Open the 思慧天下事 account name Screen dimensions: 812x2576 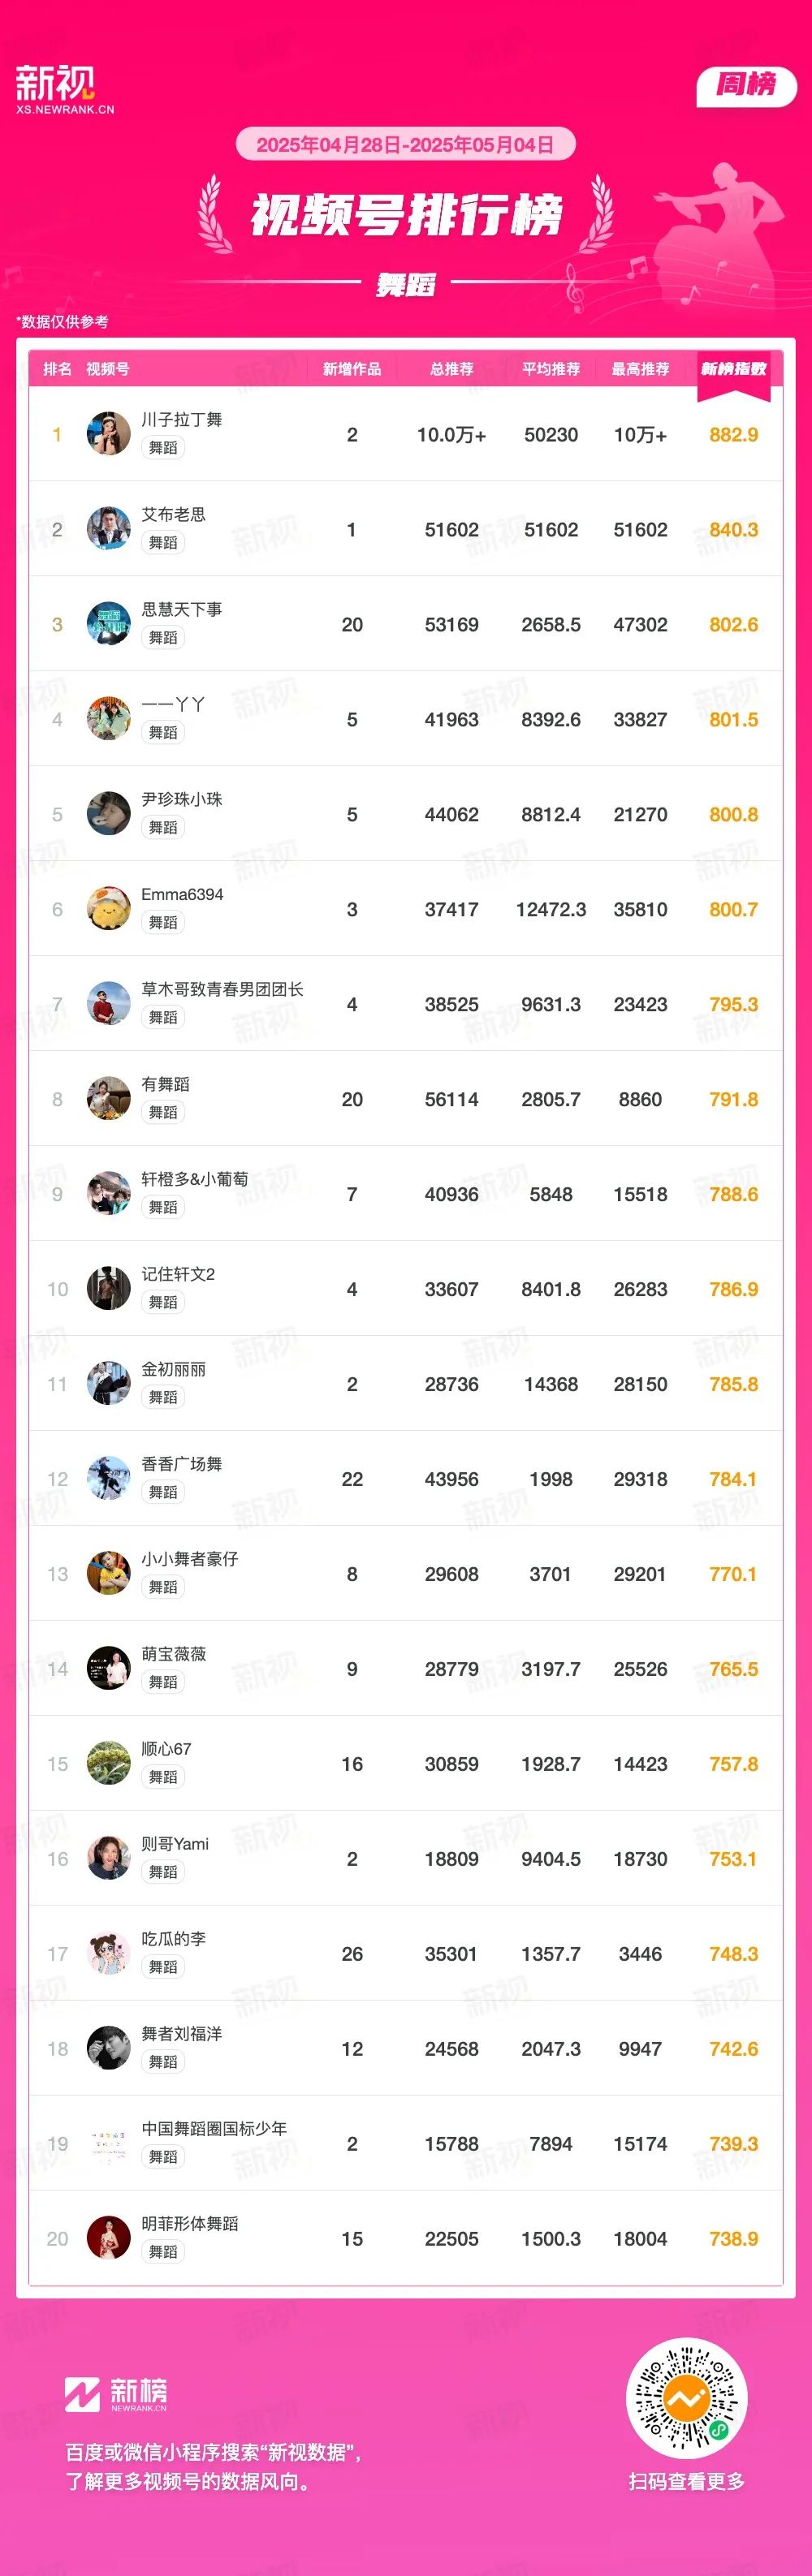182,609
